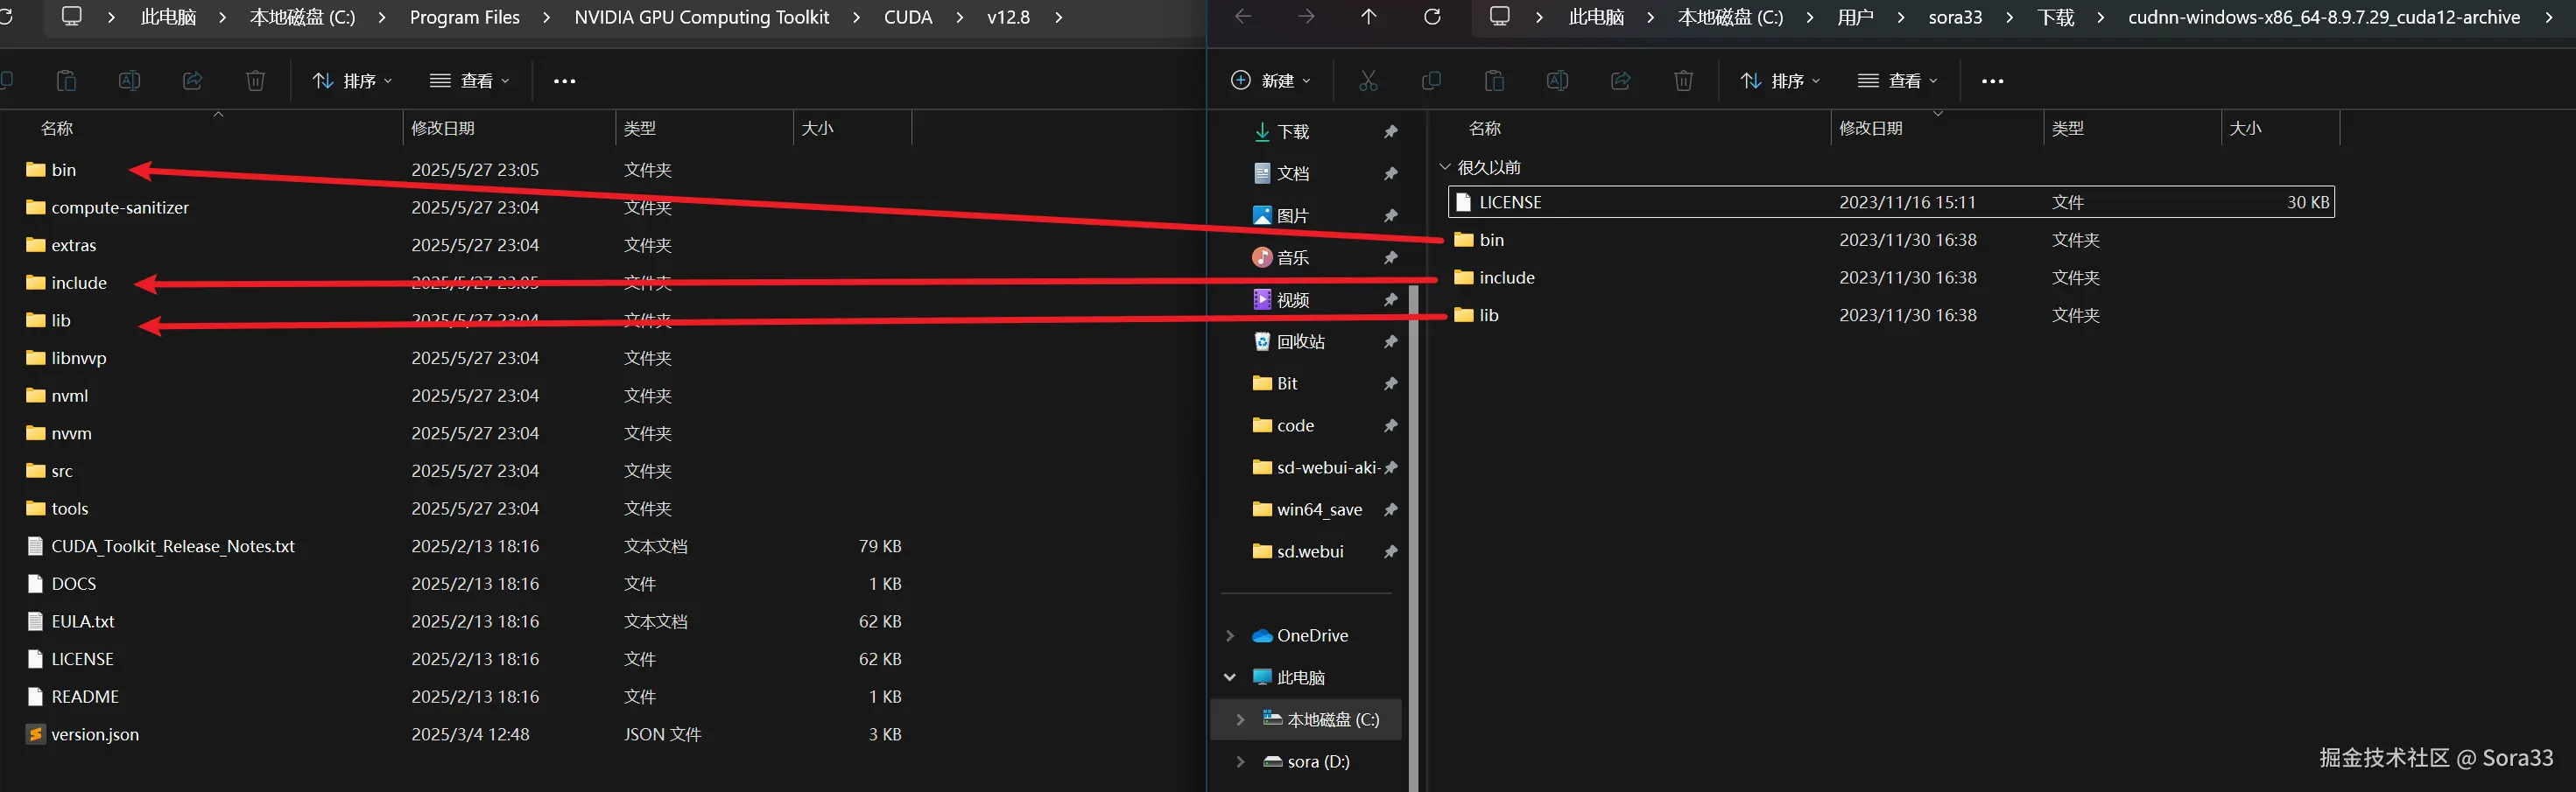2576x792 pixels.
Task: Click the forward navigation arrow
Action: point(1306,17)
